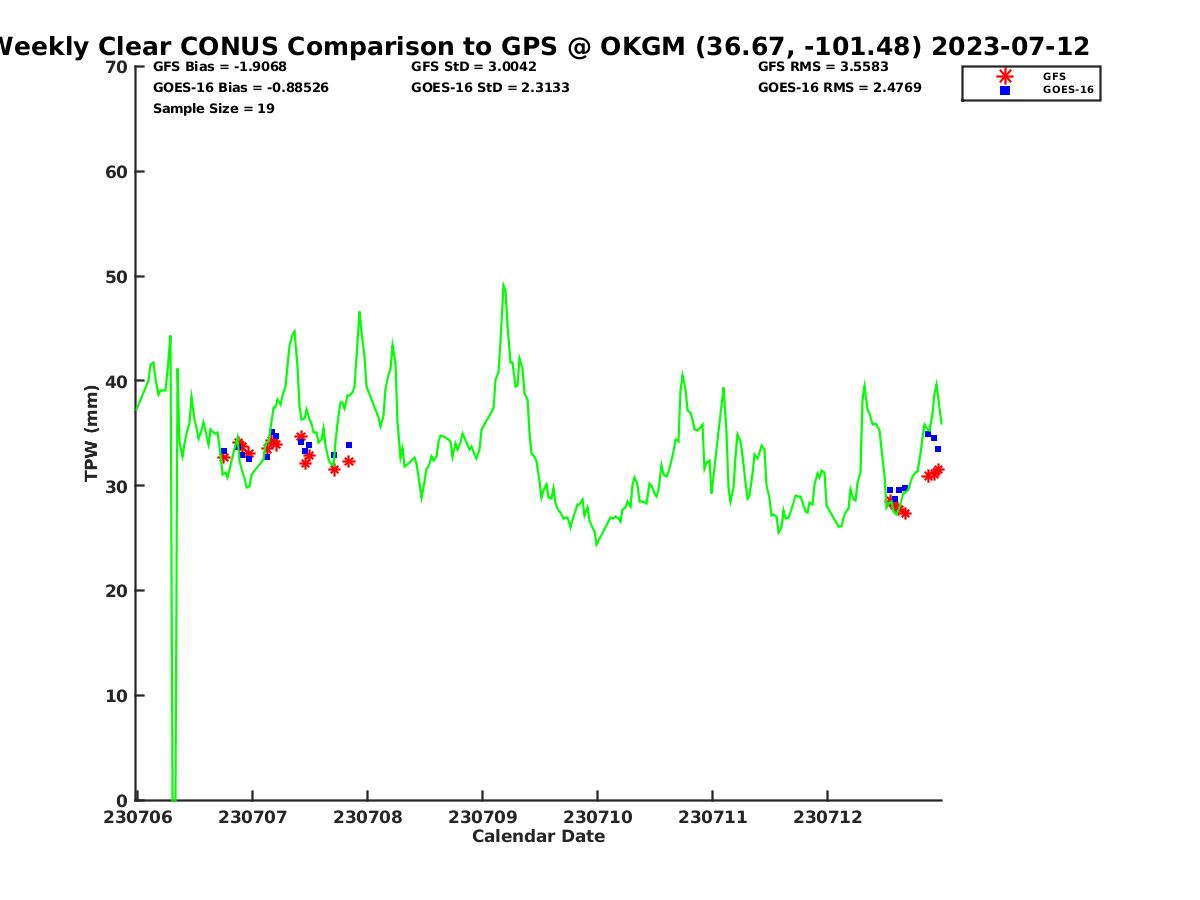This screenshot has height=900, width=1200.
Task: Click the green peak near 49 mm on 230709
Action: 503,285
